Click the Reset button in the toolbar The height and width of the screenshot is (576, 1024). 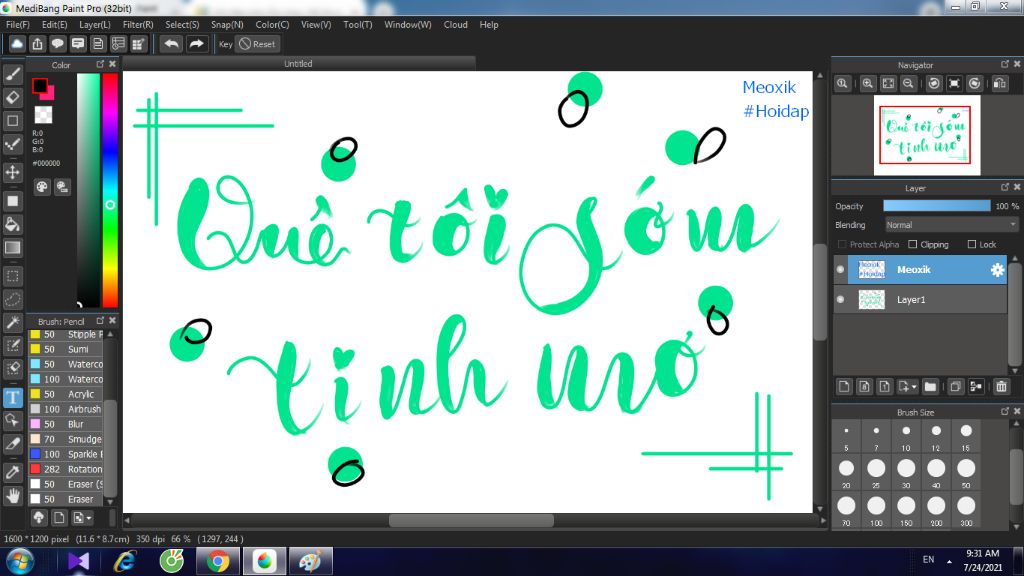click(x=257, y=44)
